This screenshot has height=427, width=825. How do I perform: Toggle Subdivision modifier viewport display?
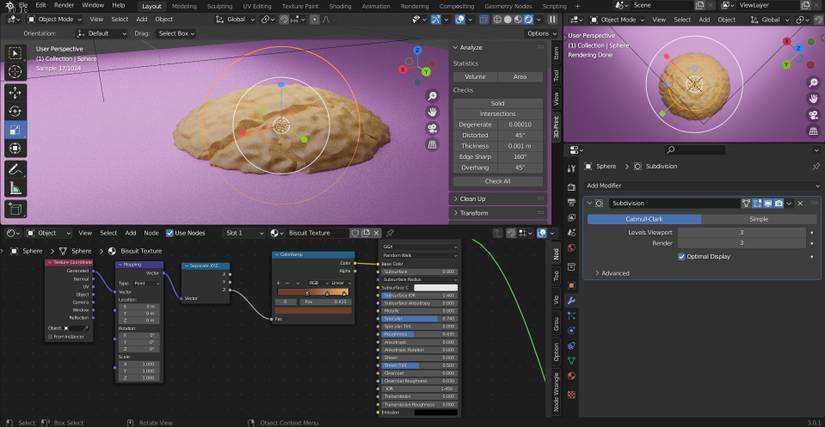[x=768, y=204]
